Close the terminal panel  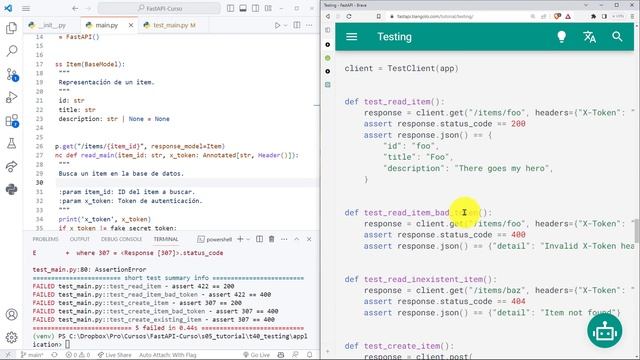(x=309, y=239)
